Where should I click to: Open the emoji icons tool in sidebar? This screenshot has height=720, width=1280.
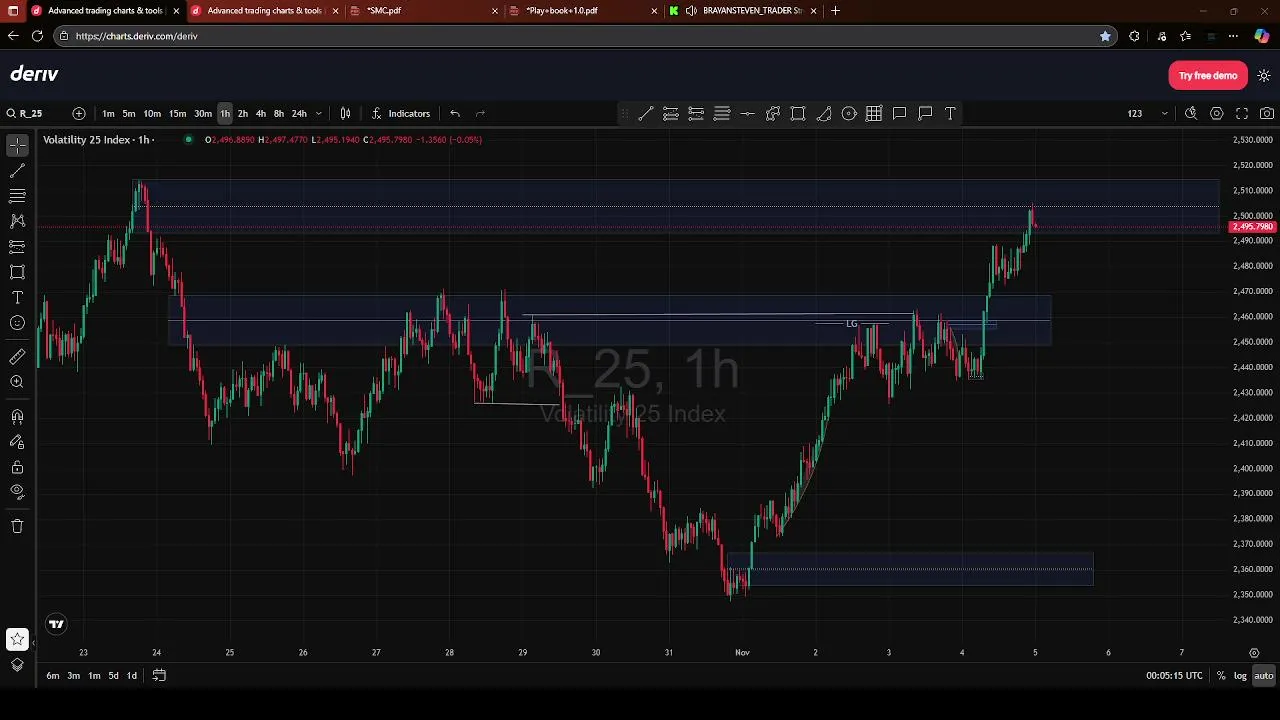17,323
